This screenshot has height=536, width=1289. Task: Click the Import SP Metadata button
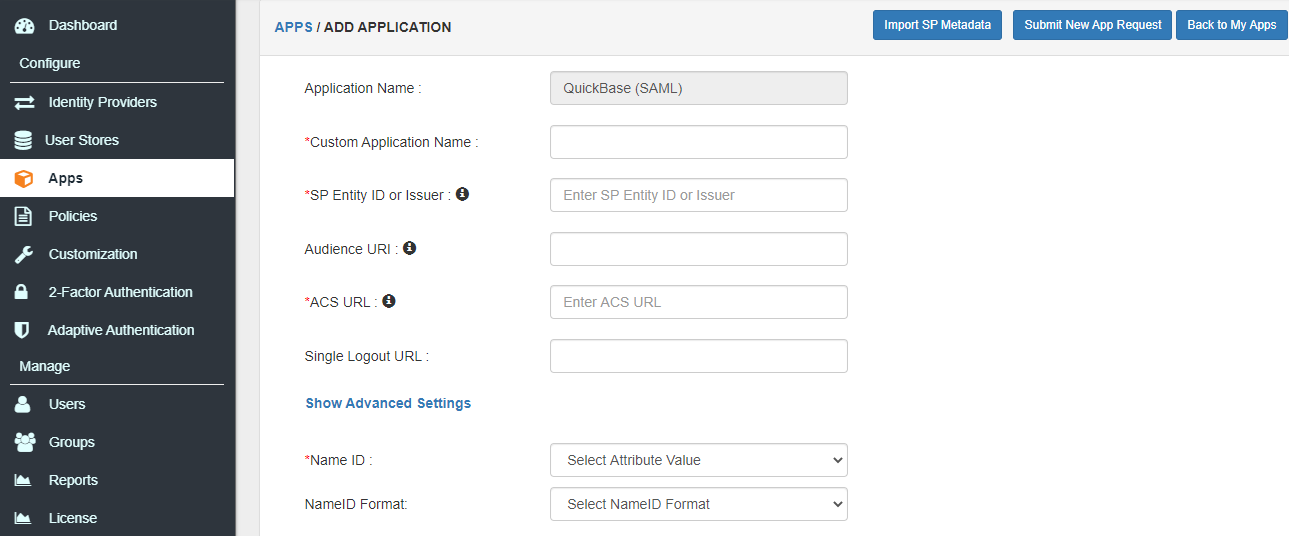937,25
